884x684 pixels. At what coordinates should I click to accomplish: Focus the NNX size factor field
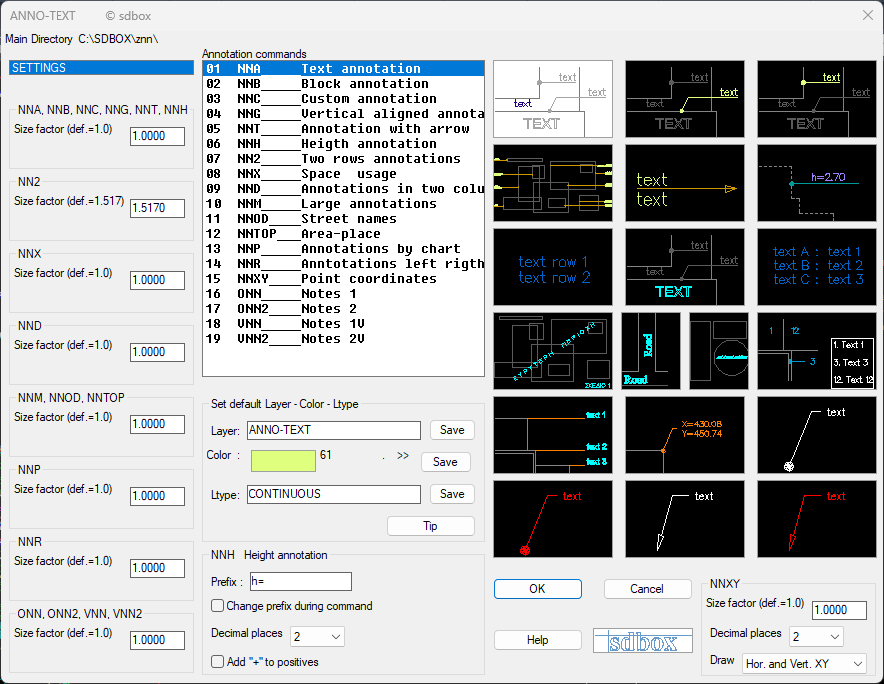pyautogui.click(x=157, y=280)
